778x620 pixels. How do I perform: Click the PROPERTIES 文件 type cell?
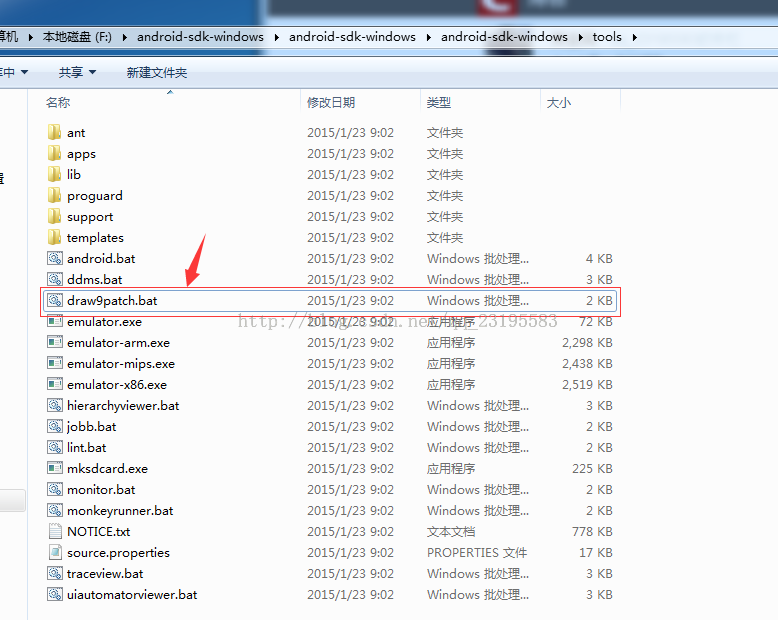coord(477,553)
